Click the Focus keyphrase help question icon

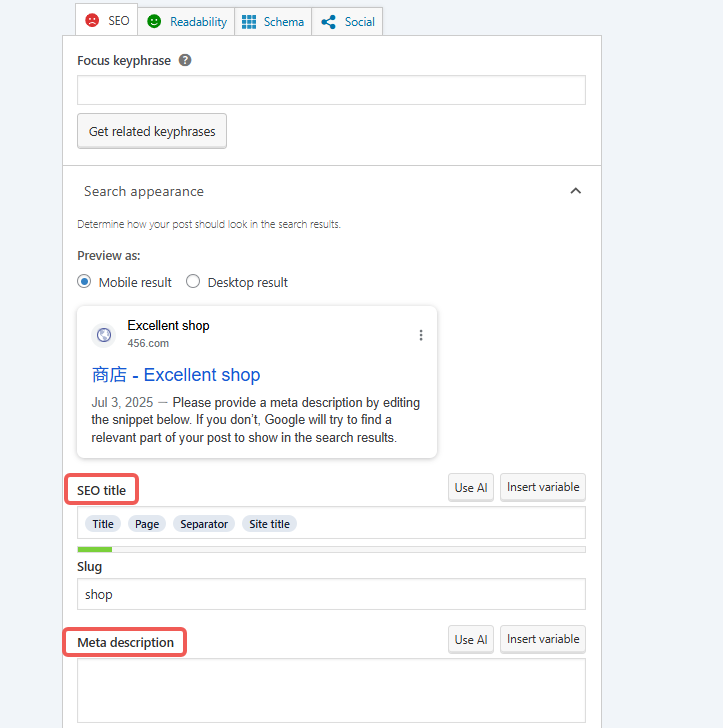(185, 60)
